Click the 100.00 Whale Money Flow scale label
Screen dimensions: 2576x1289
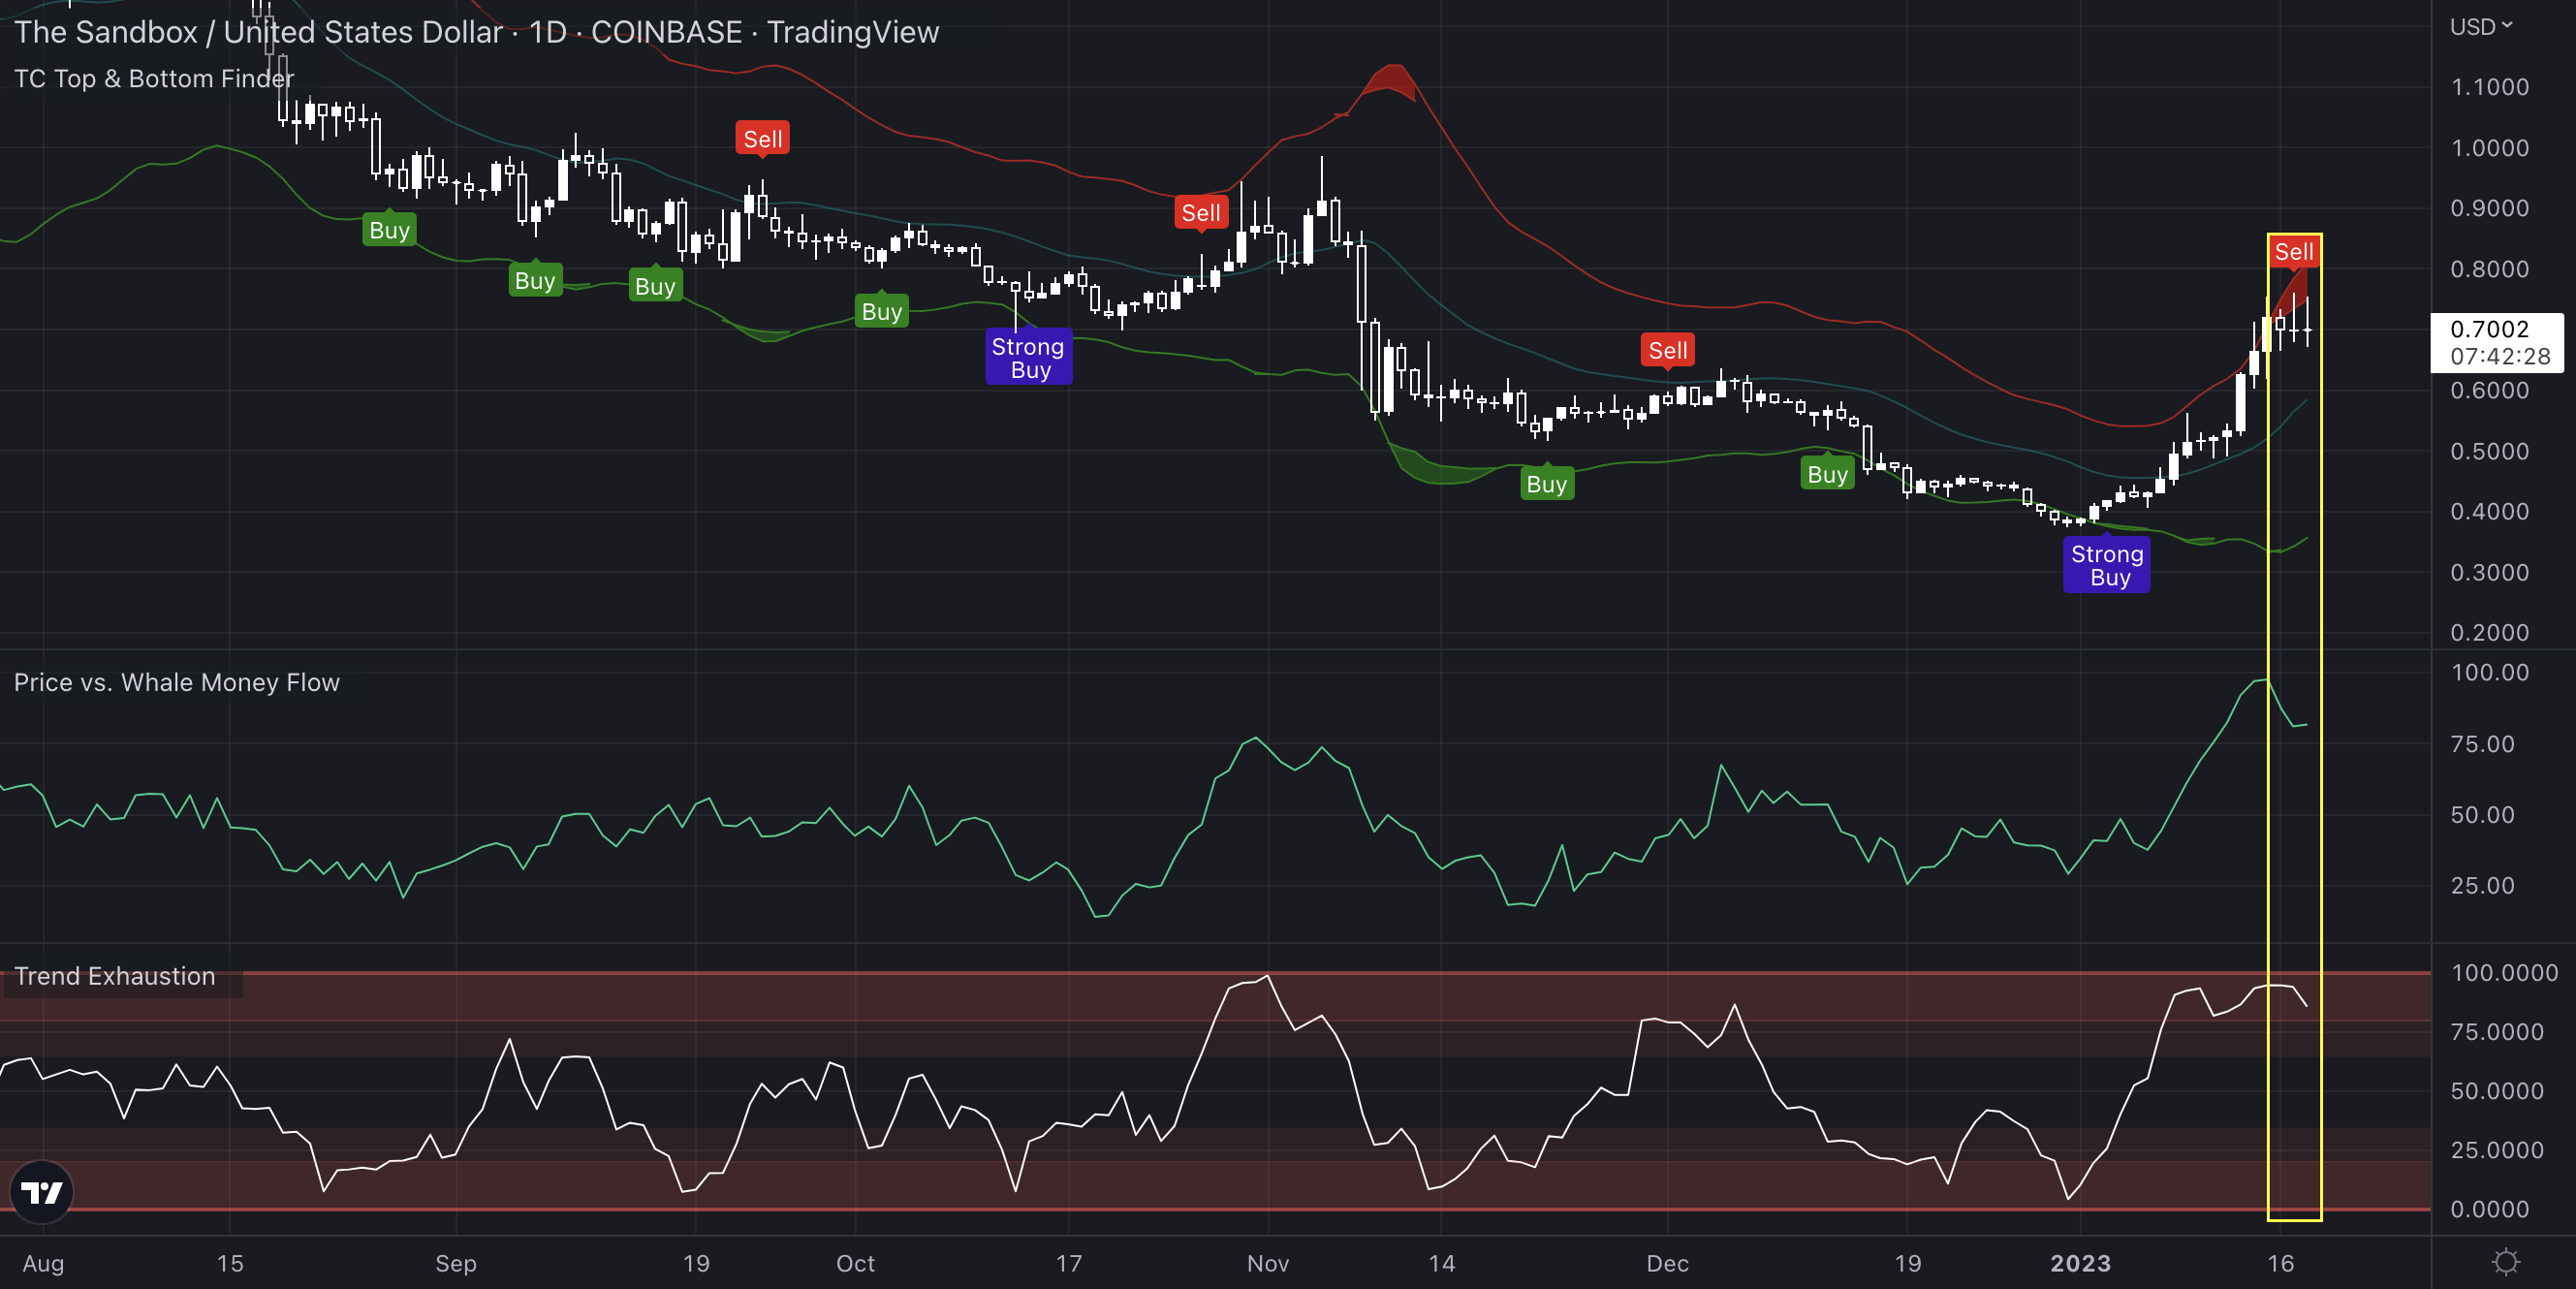pos(2490,672)
